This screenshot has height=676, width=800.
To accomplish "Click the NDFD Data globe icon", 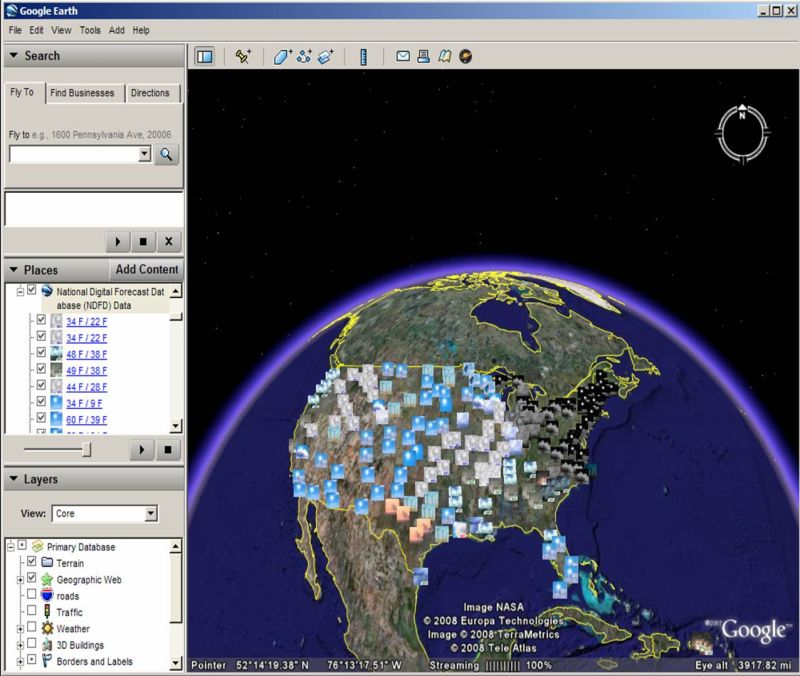I will (x=47, y=291).
